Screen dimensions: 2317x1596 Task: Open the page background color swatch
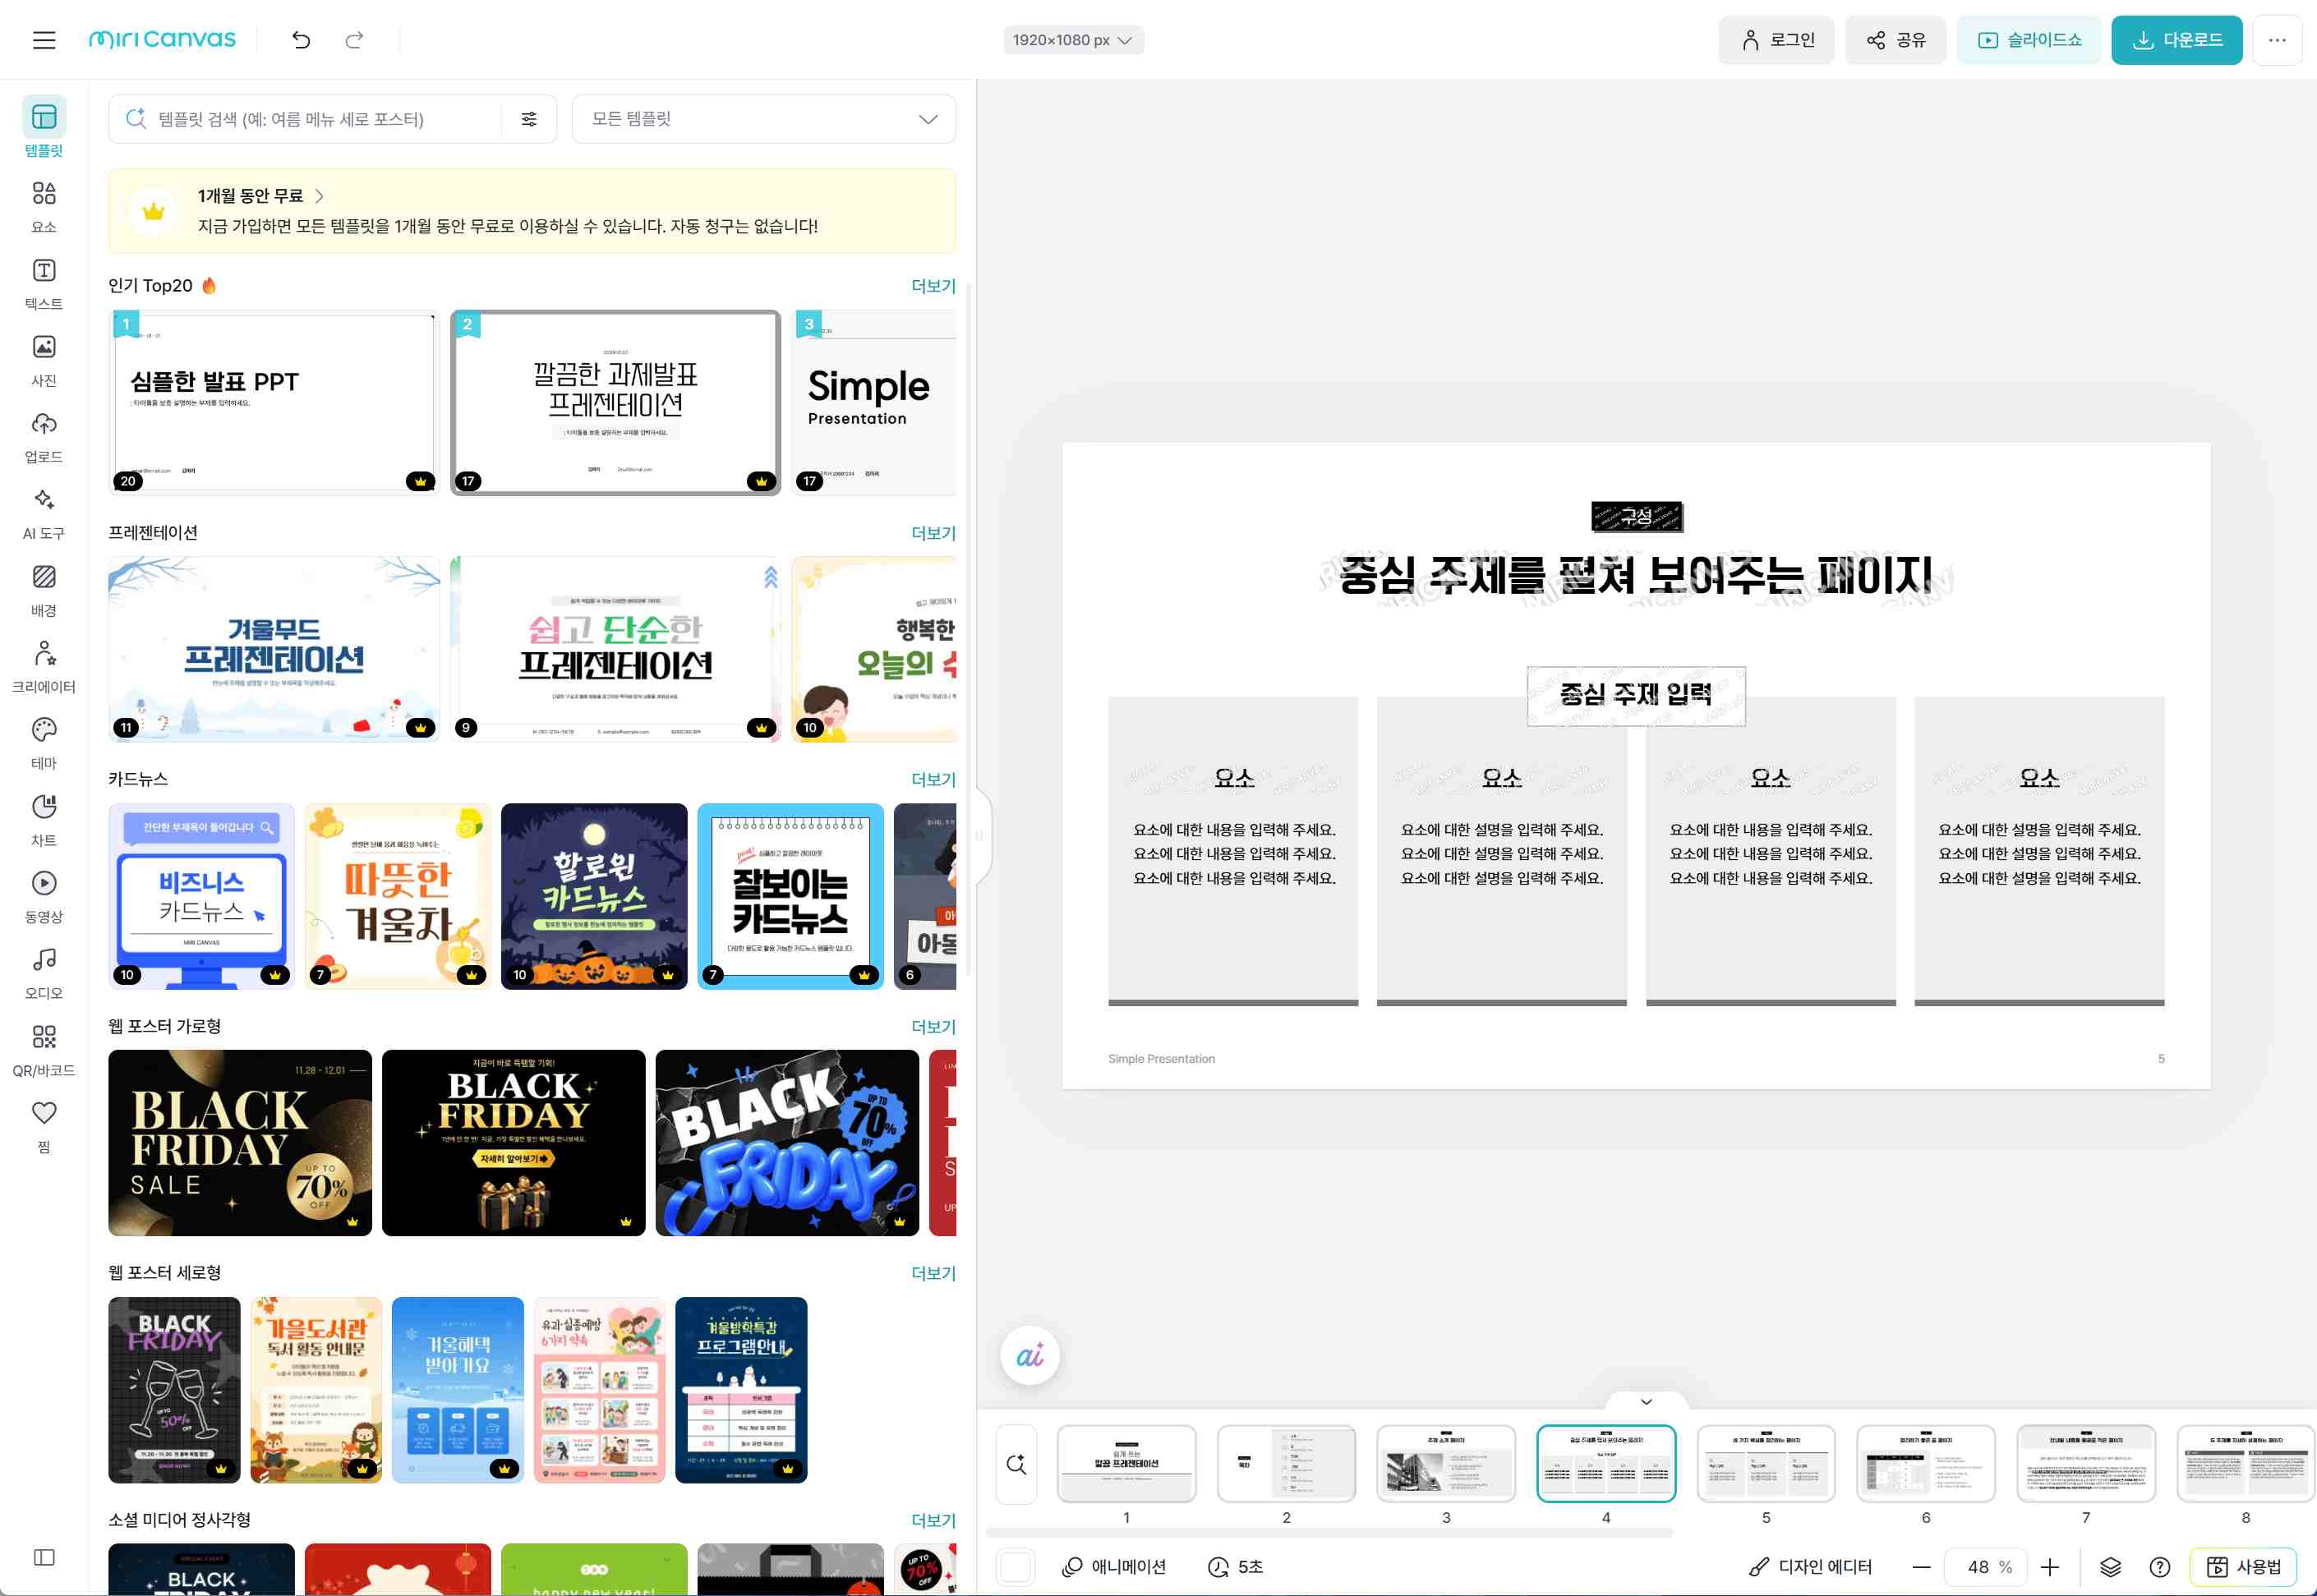coord(1016,1567)
